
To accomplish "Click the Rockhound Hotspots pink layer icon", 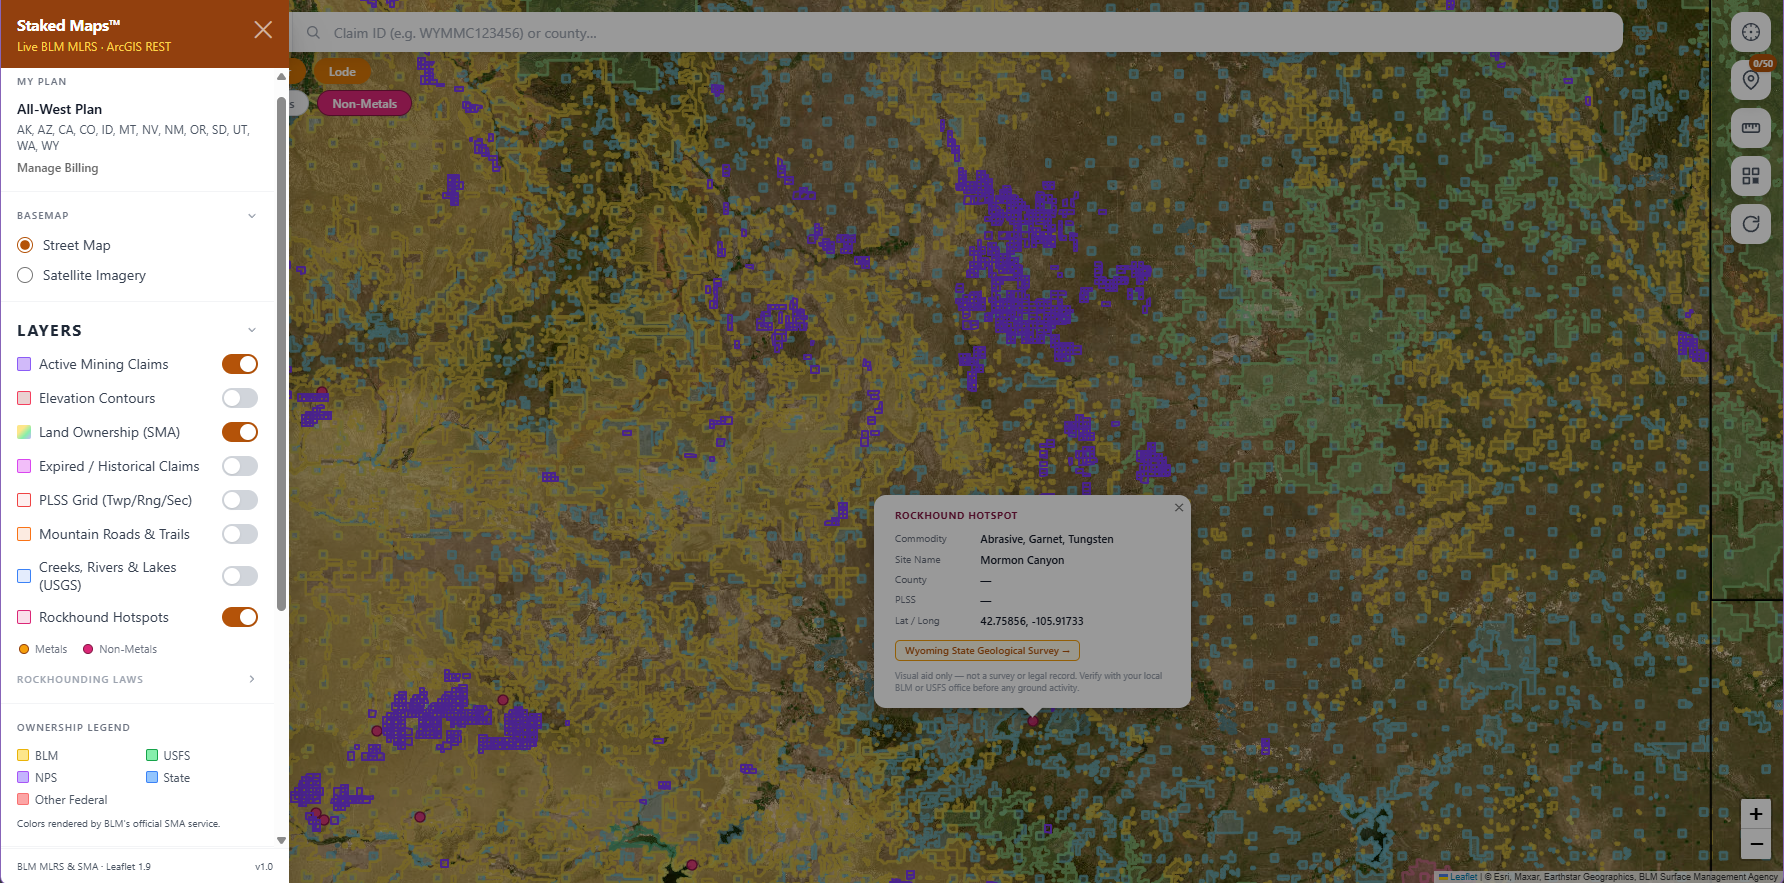I will 24,617.
